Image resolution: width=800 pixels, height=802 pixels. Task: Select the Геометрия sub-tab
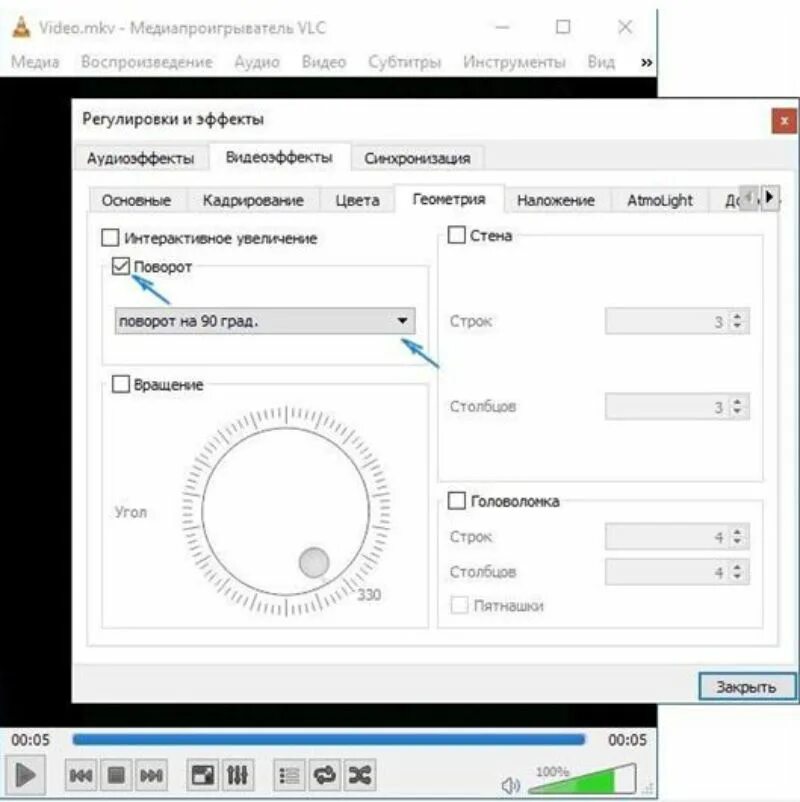[449, 199]
